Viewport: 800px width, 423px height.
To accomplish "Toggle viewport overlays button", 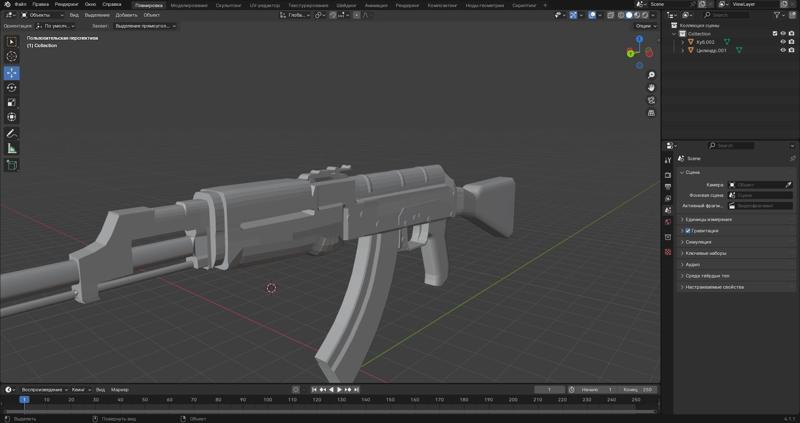I will (x=592, y=15).
